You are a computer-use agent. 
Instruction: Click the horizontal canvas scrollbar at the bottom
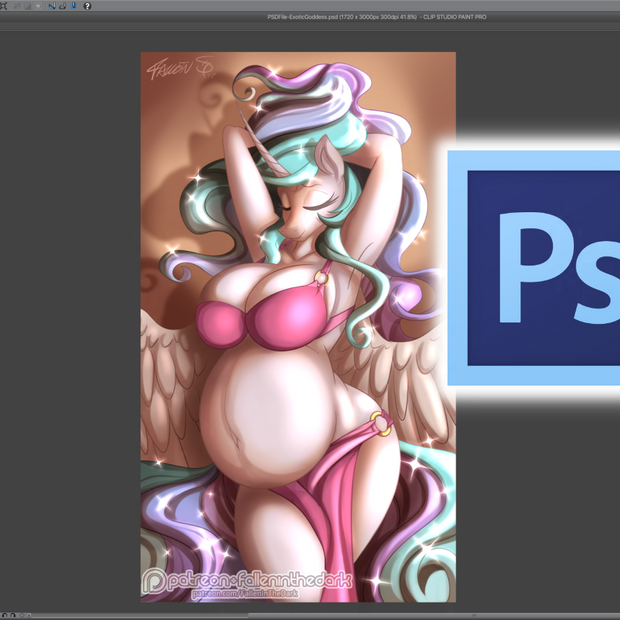tap(324, 616)
